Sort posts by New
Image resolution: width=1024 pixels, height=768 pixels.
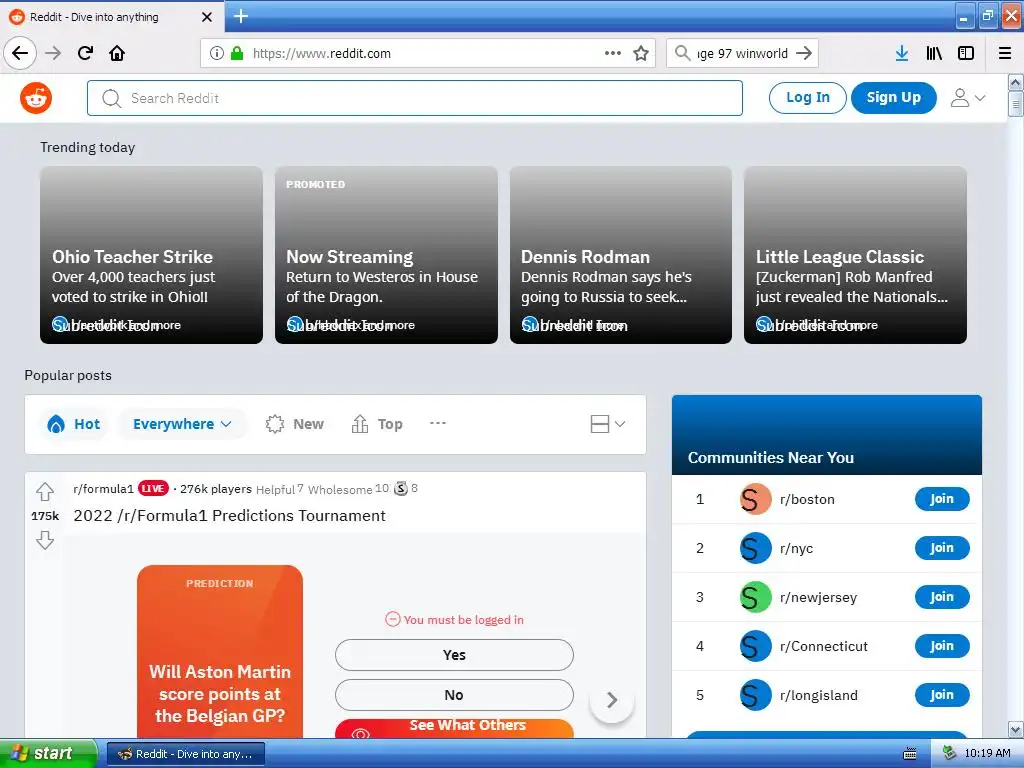[295, 424]
